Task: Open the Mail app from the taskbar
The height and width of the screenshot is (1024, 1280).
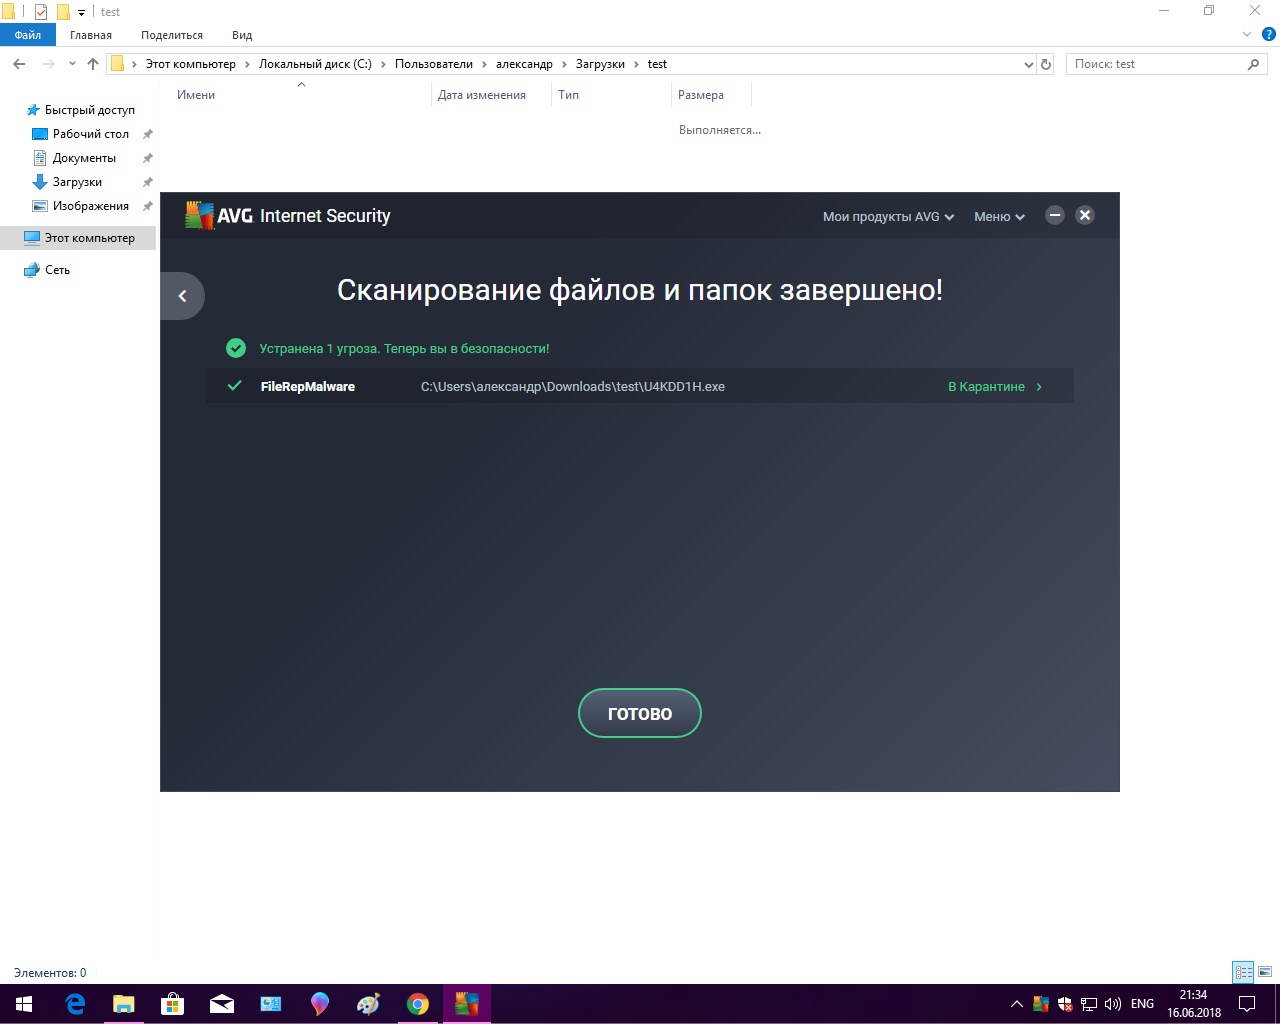Action: pyautogui.click(x=222, y=1004)
